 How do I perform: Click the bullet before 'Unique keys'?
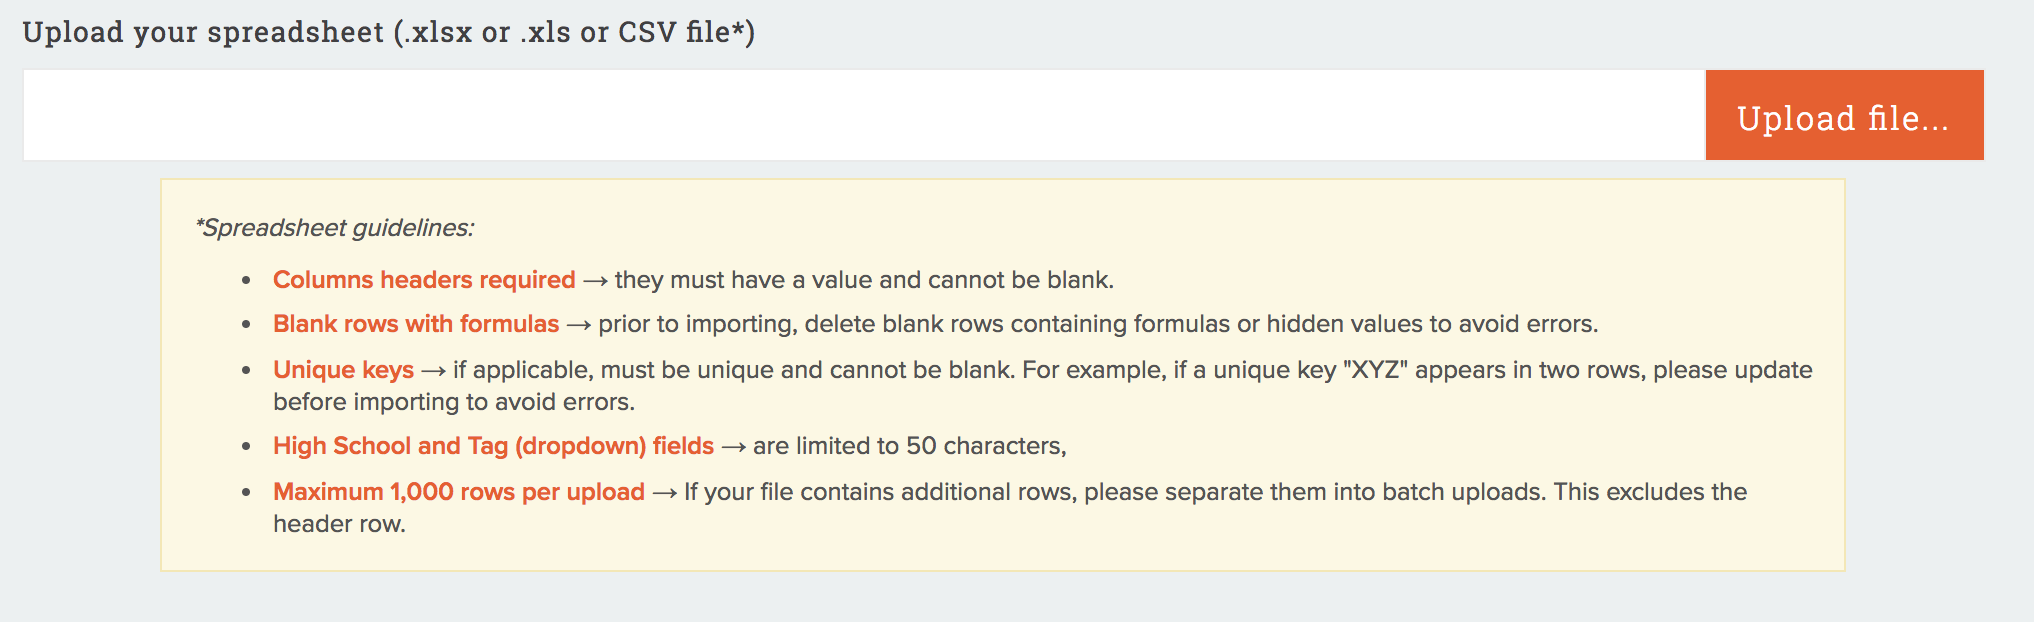pos(246,371)
